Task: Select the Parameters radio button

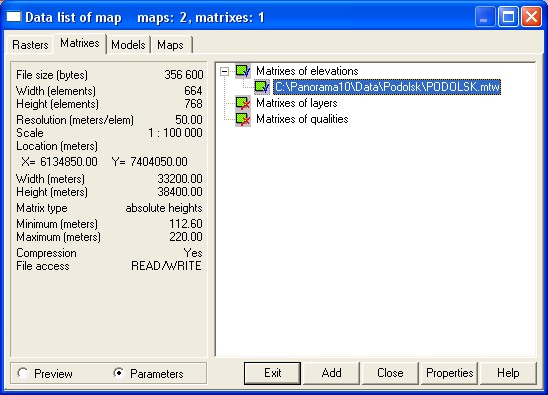Action: [119, 373]
